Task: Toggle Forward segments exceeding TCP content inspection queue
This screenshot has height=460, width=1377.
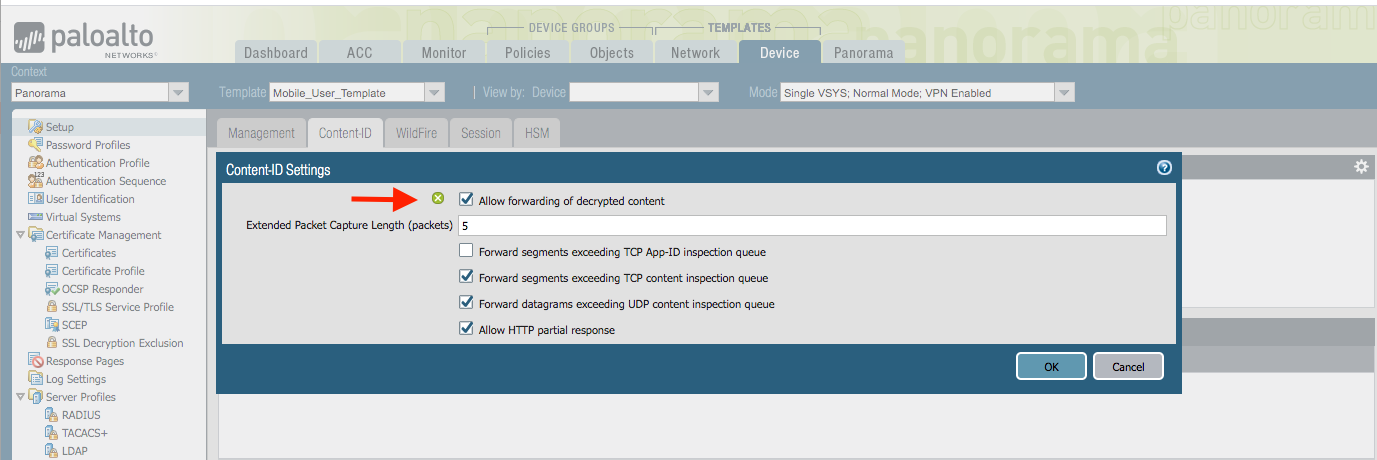Action: [466, 277]
